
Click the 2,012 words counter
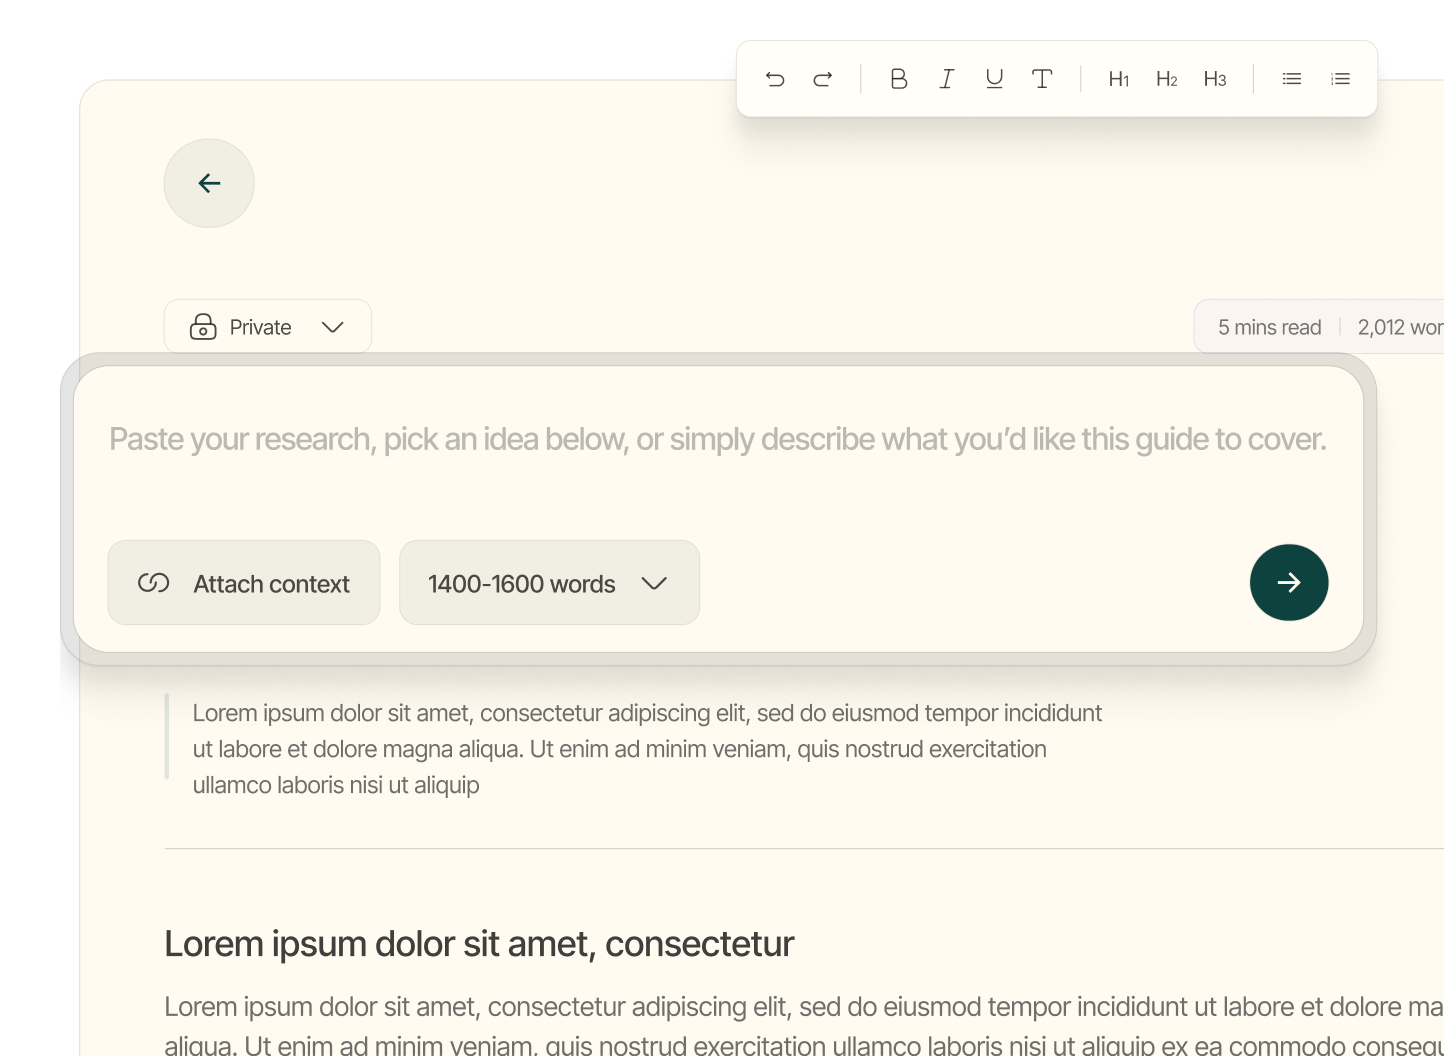pyautogui.click(x=1398, y=326)
